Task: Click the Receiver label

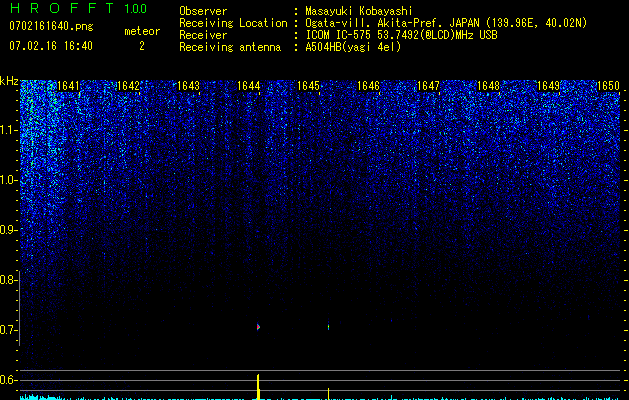Action: pos(203,35)
